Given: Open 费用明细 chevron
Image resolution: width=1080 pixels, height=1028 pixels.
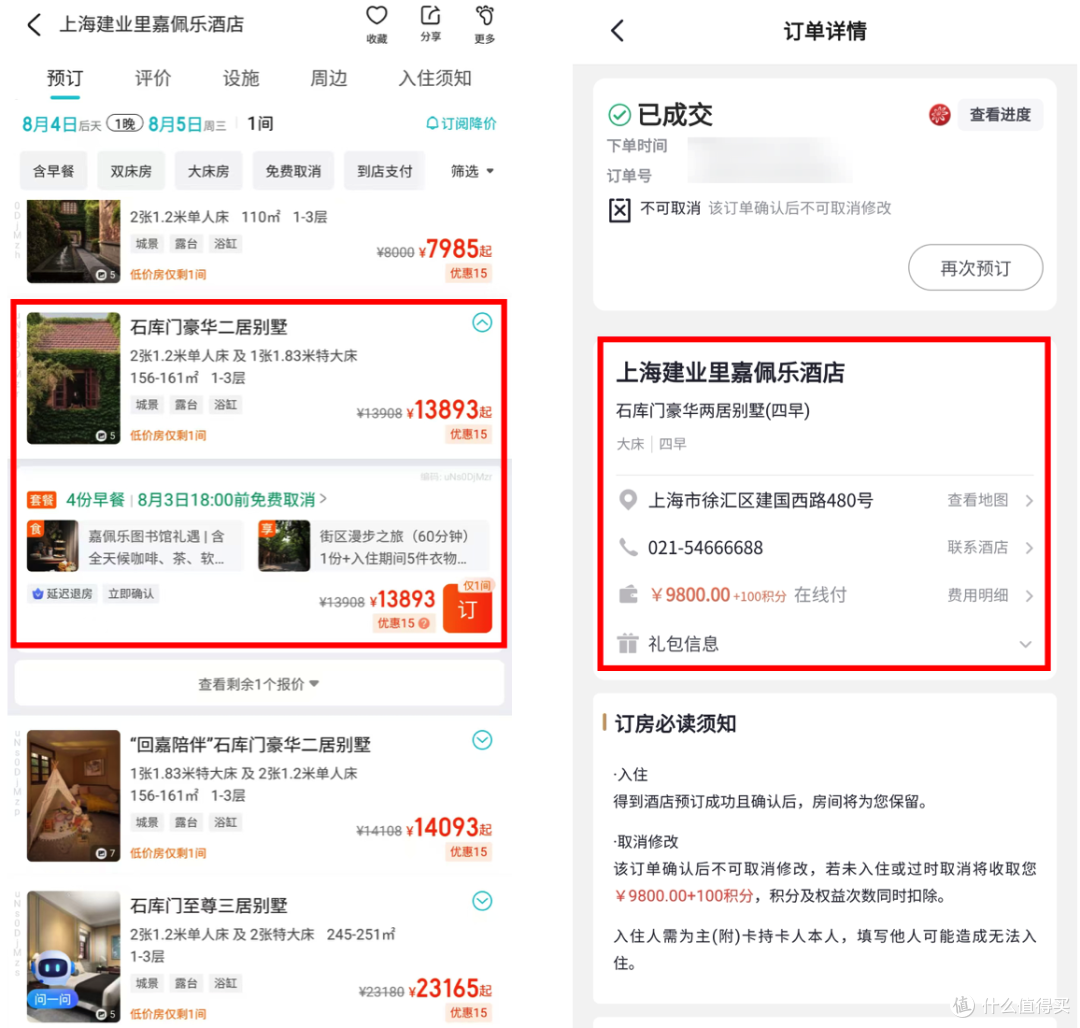Looking at the screenshot, I should point(1029,596).
